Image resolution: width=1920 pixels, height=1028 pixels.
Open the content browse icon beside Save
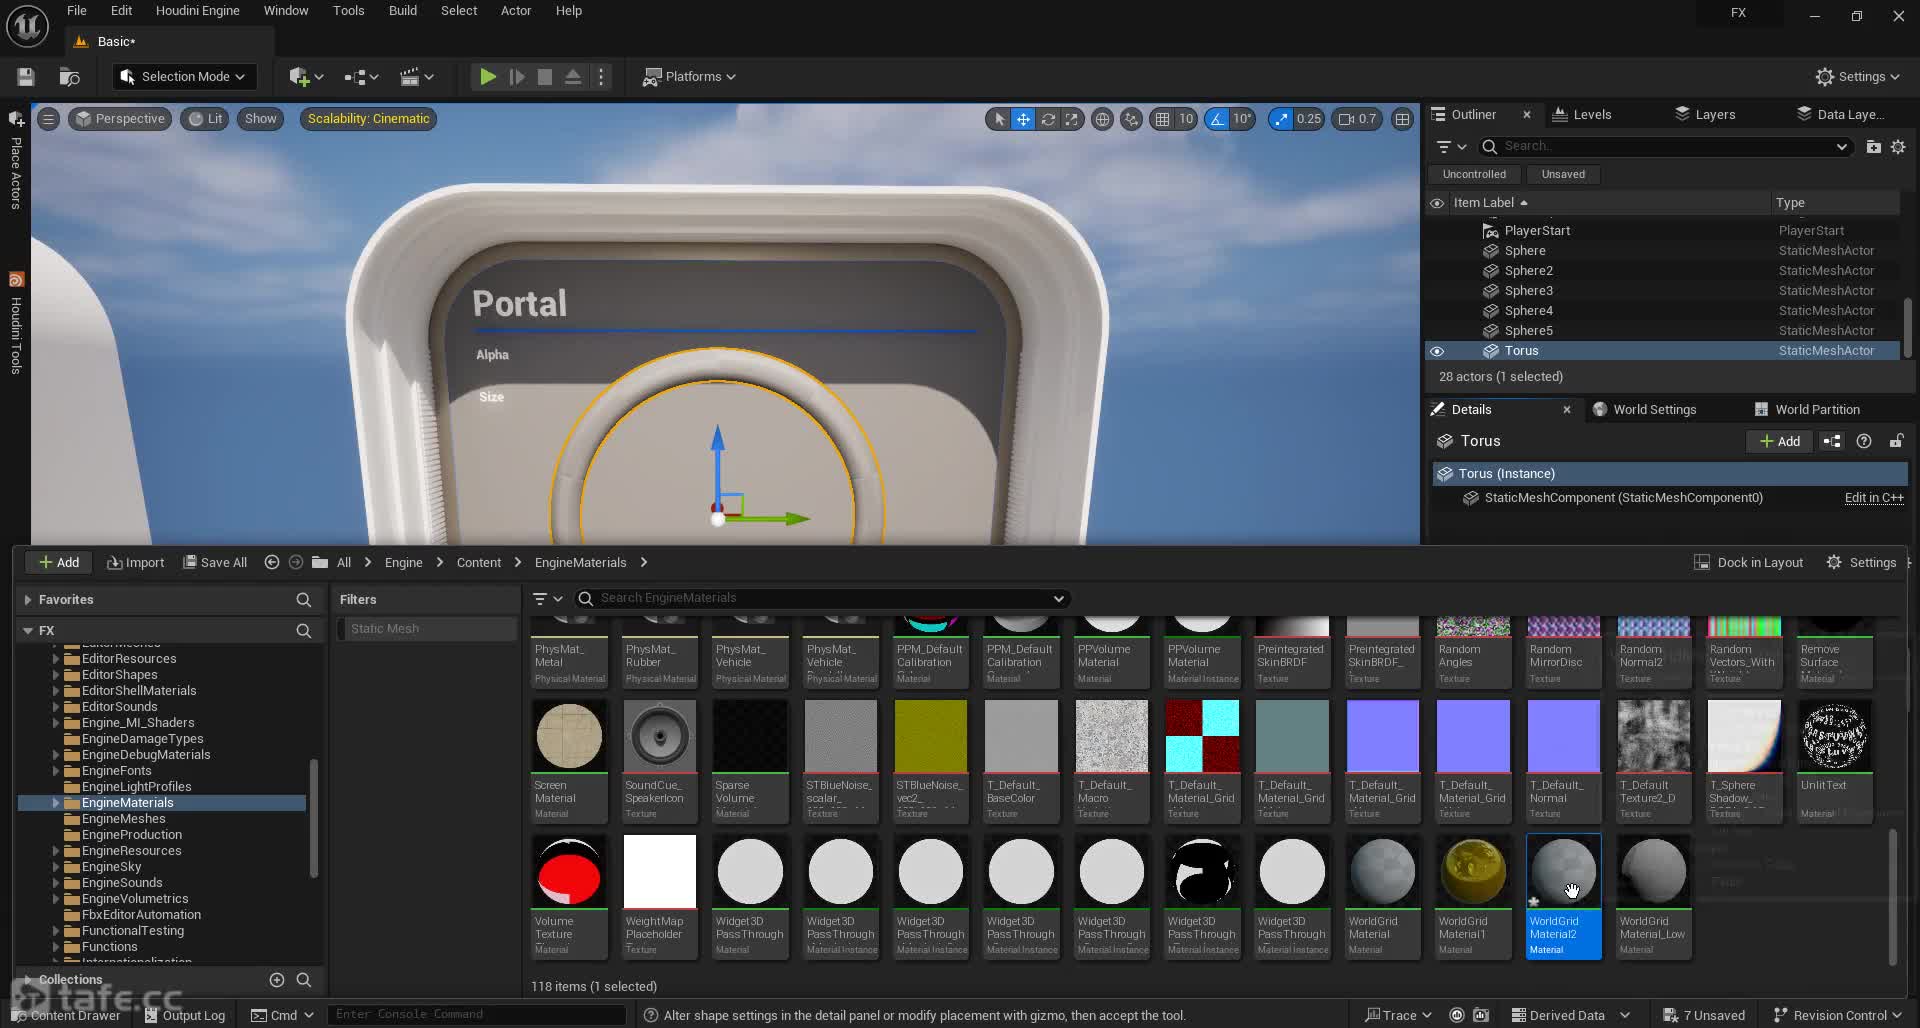point(69,77)
